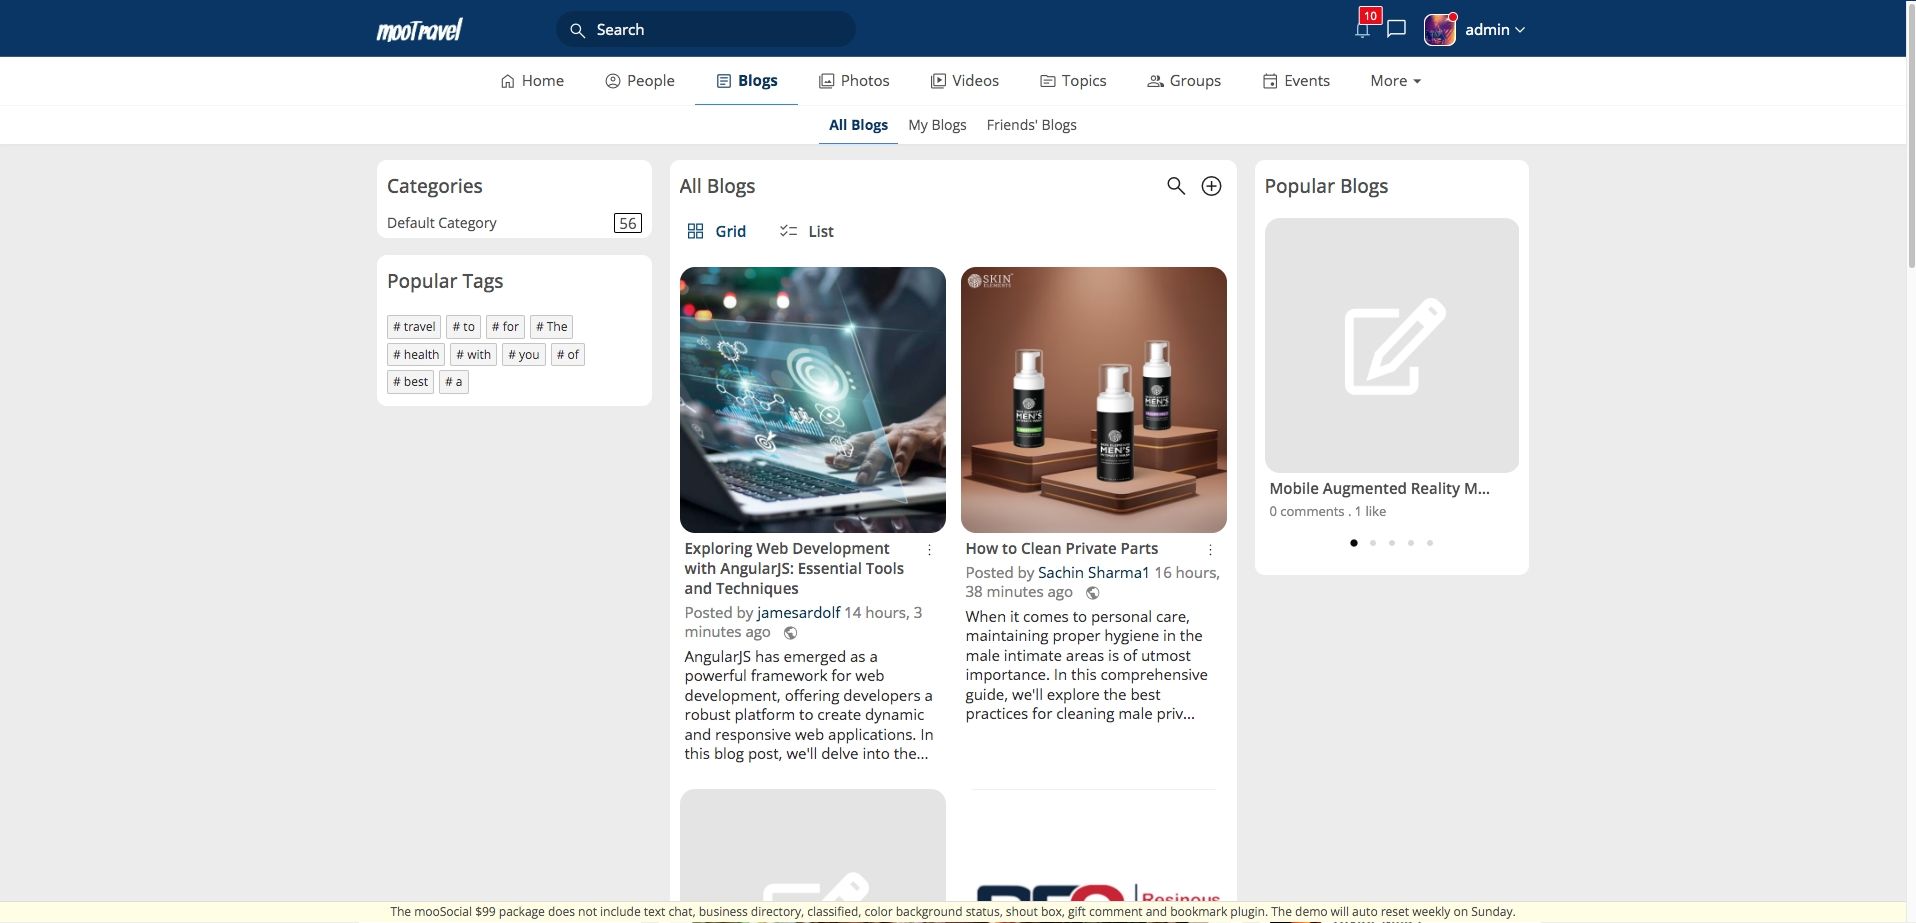Click the mooTravel logo

point(419,30)
